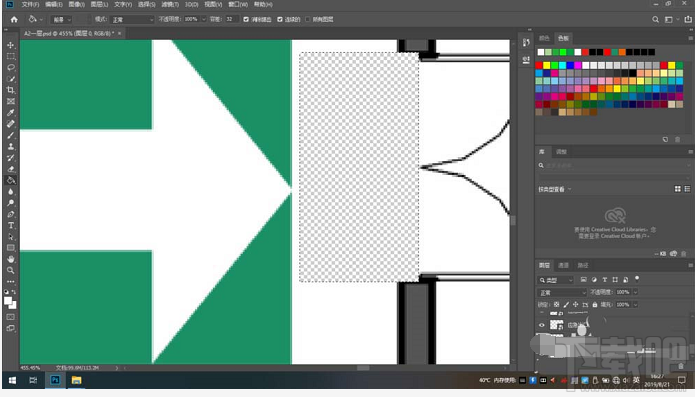Select the Pen tool
The width and height of the screenshot is (695, 397).
click(x=11, y=214)
